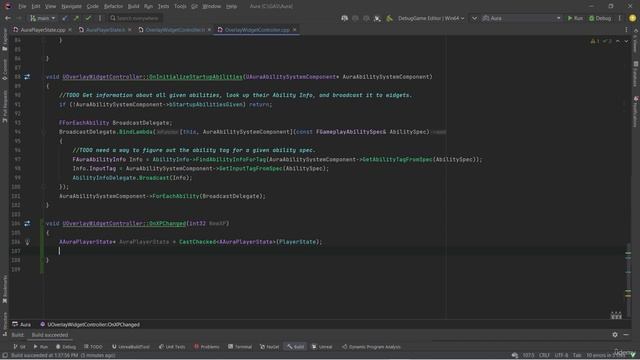Open the Navigate menu

tap(71, 6)
